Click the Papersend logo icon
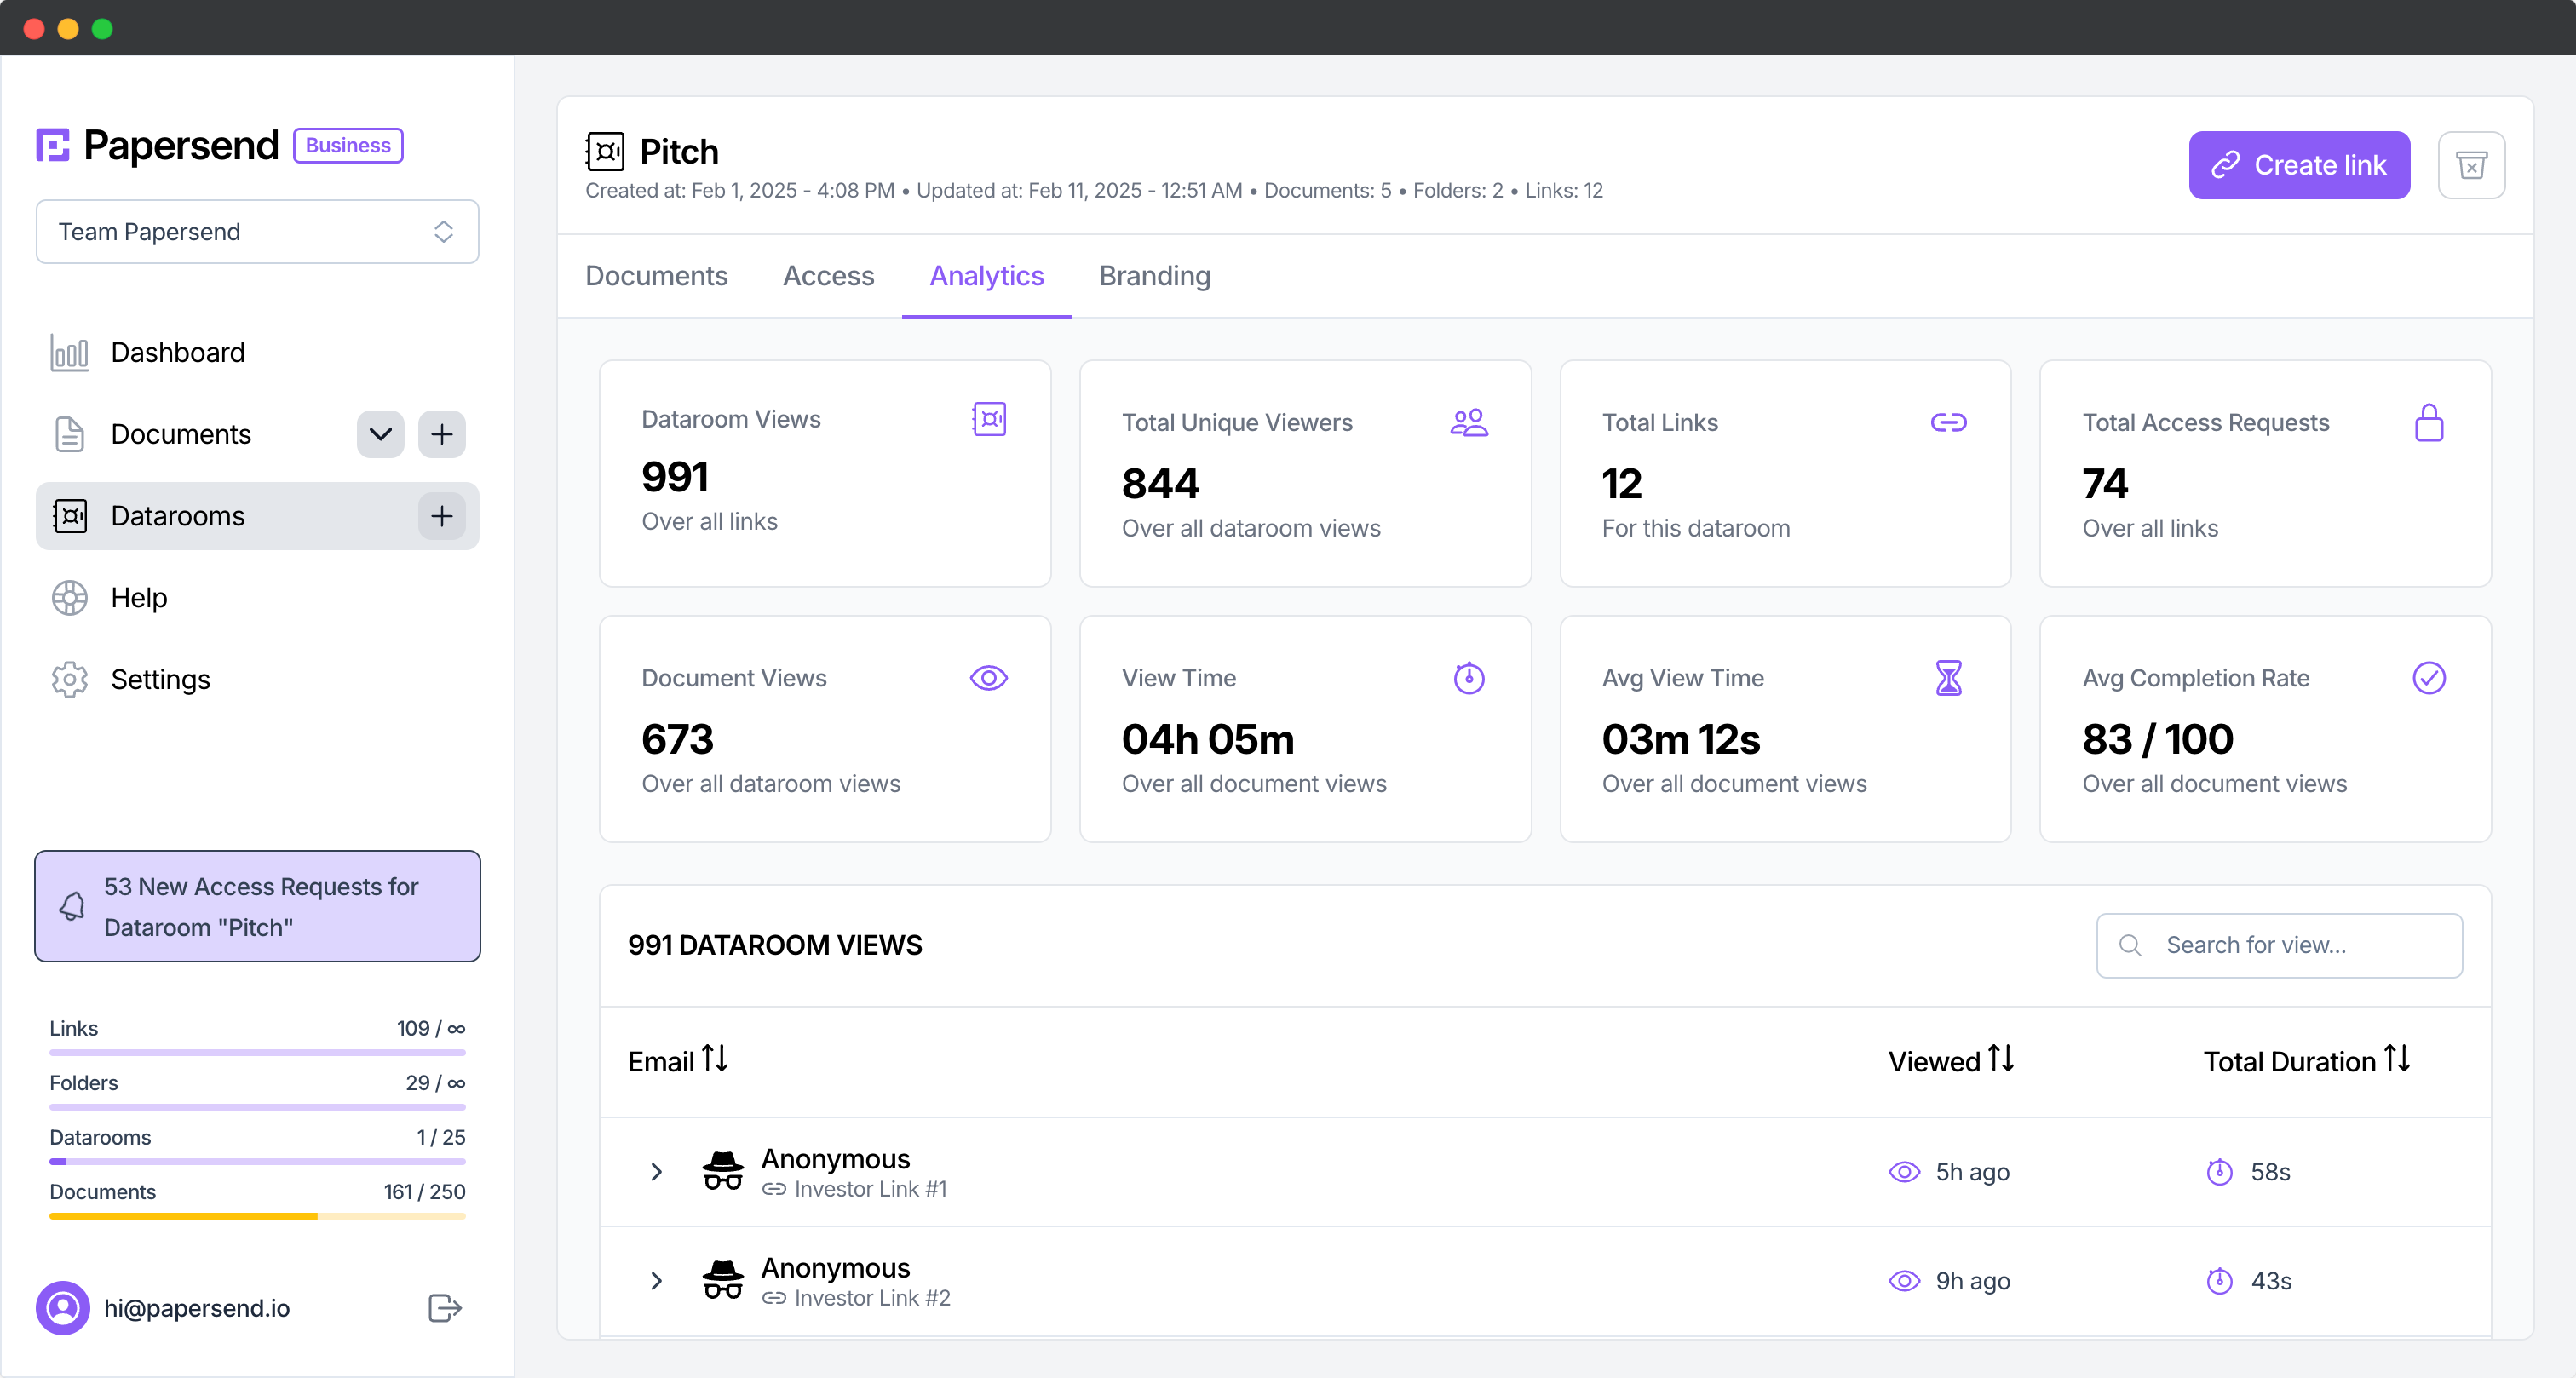Image resolution: width=2576 pixels, height=1378 pixels. coord(53,145)
